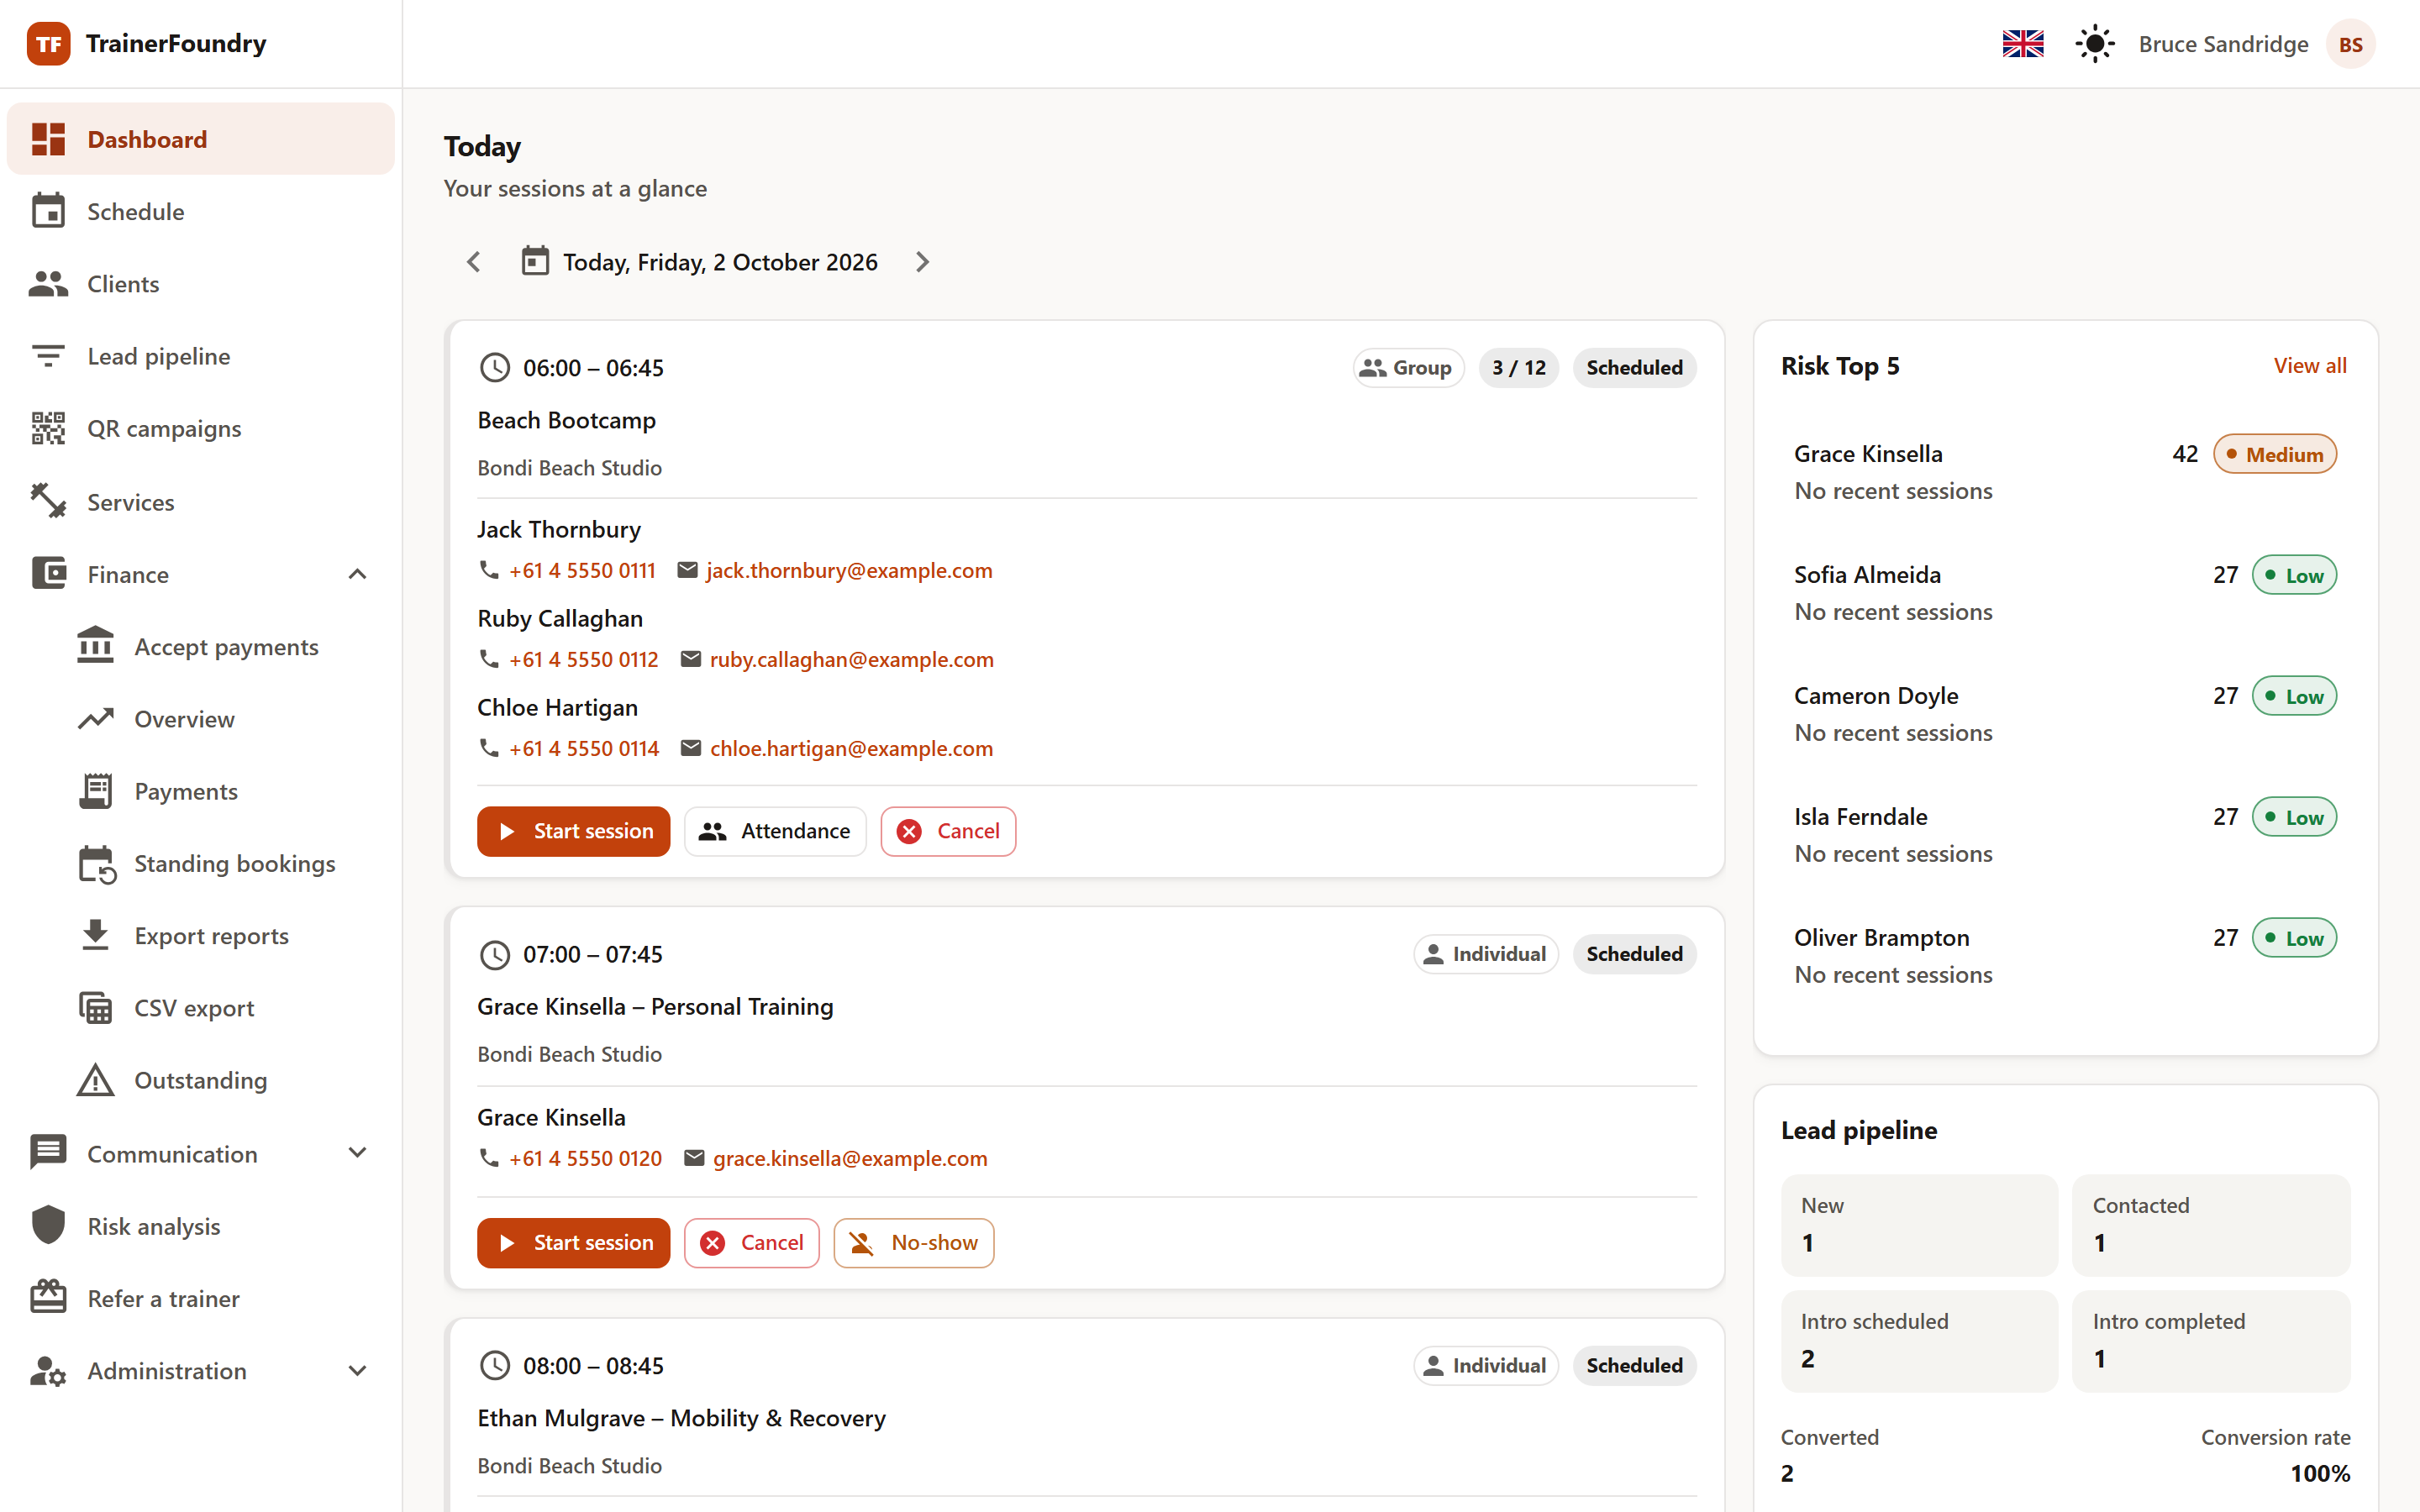Start the Beach Bootcamp session
Image resolution: width=2420 pixels, height=1512 pixels.
tap(573, 831)
